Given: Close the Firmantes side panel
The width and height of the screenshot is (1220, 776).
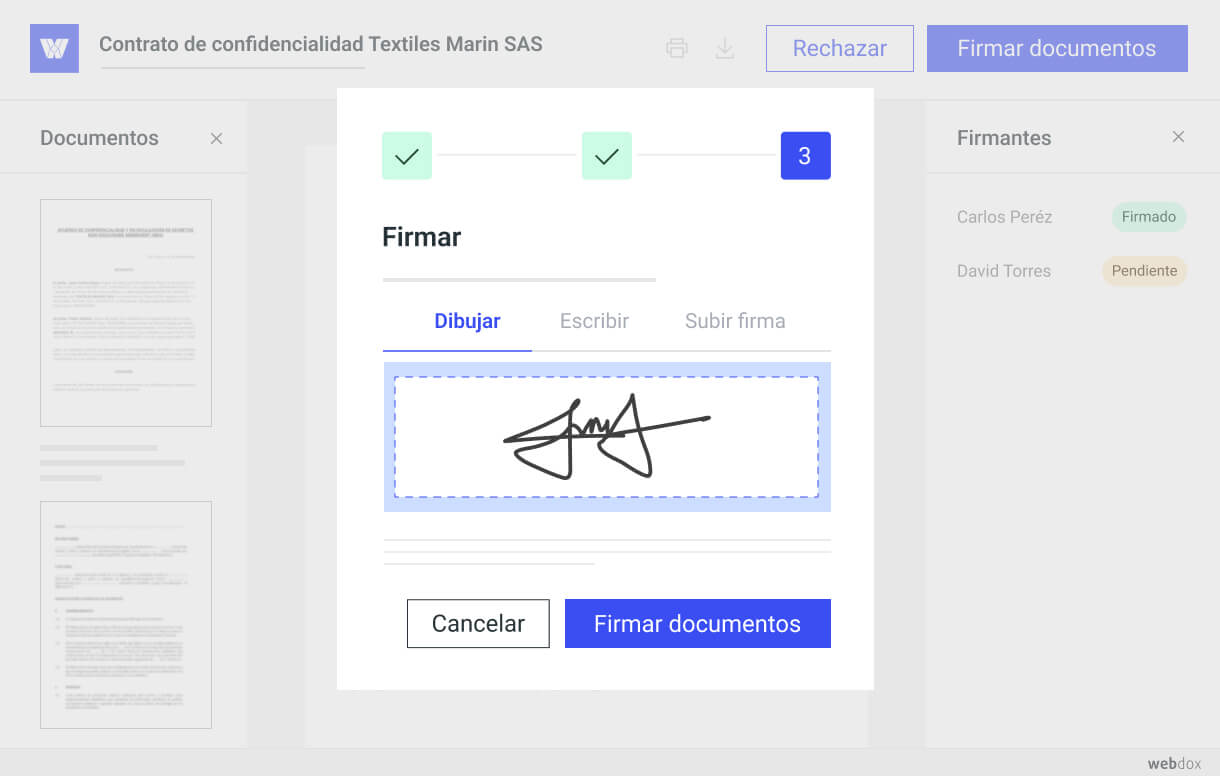Looking at the screenshot, I should click(1179, 137).
